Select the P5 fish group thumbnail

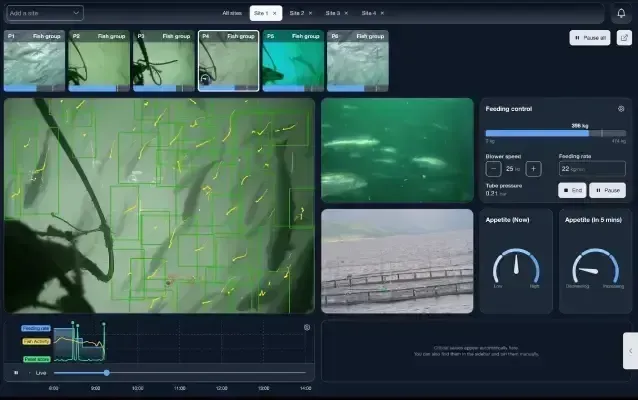[293, 61]
